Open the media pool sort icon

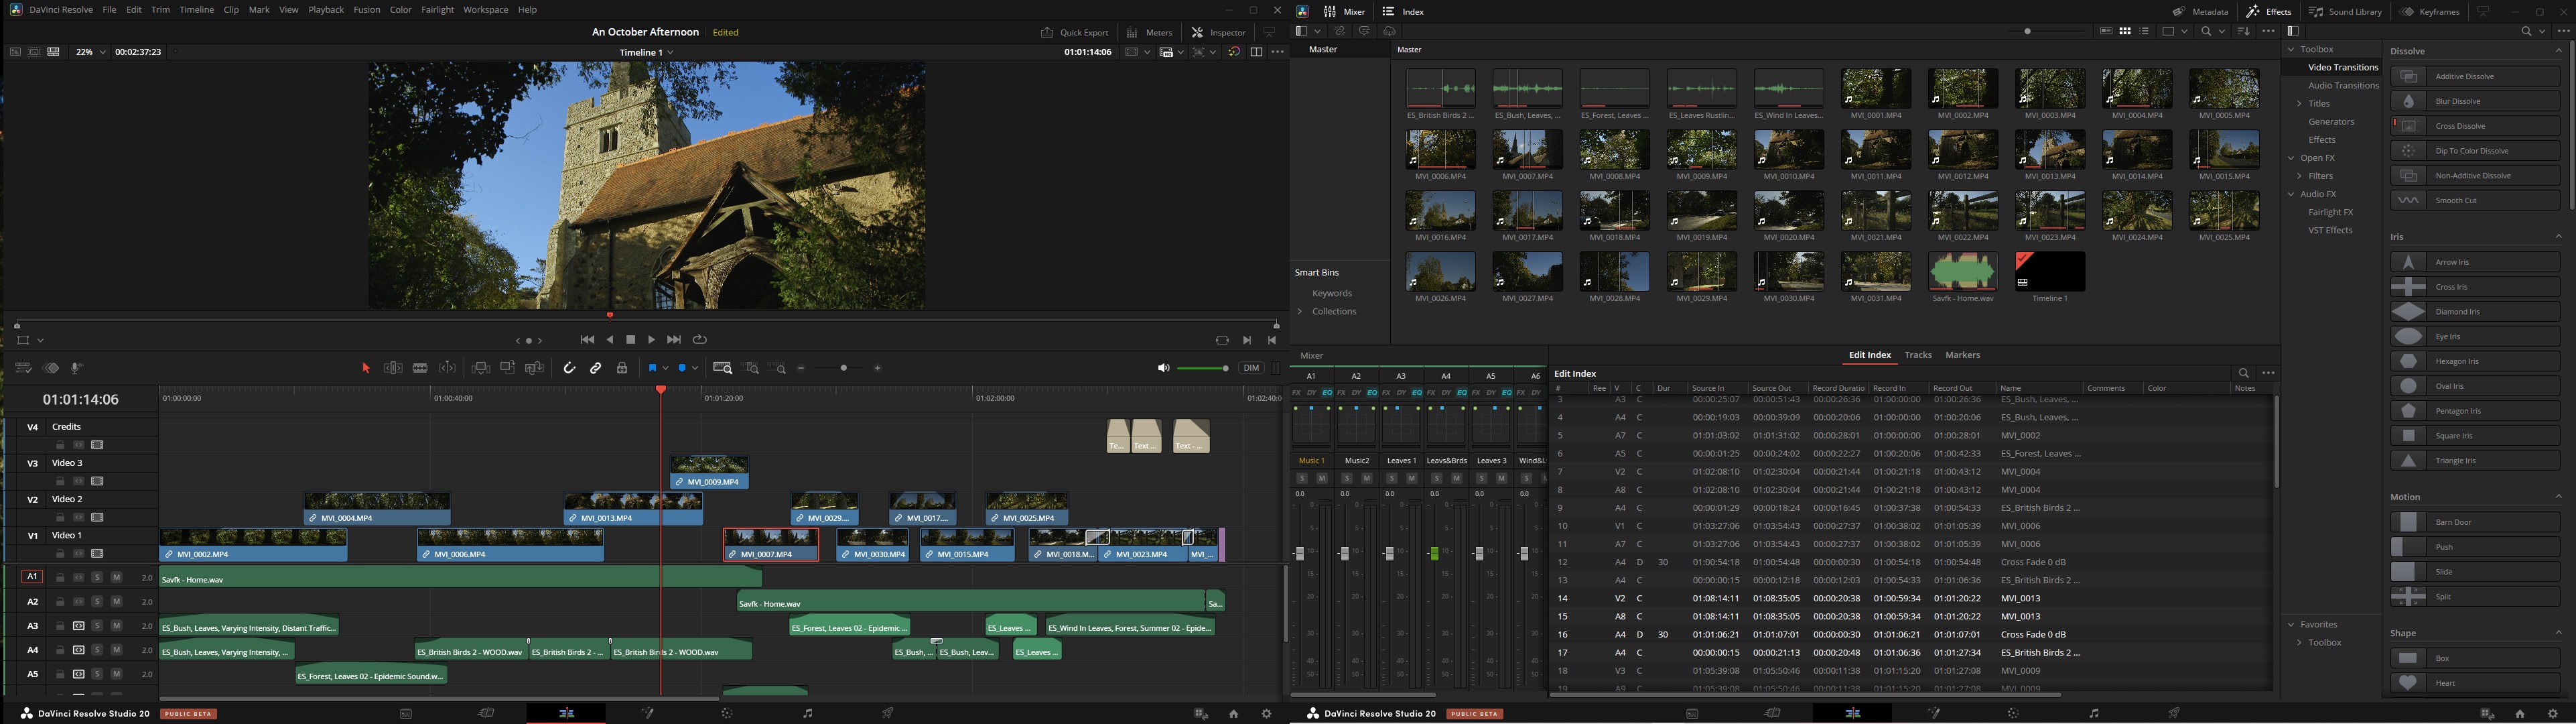click(x=2244, y=31)
